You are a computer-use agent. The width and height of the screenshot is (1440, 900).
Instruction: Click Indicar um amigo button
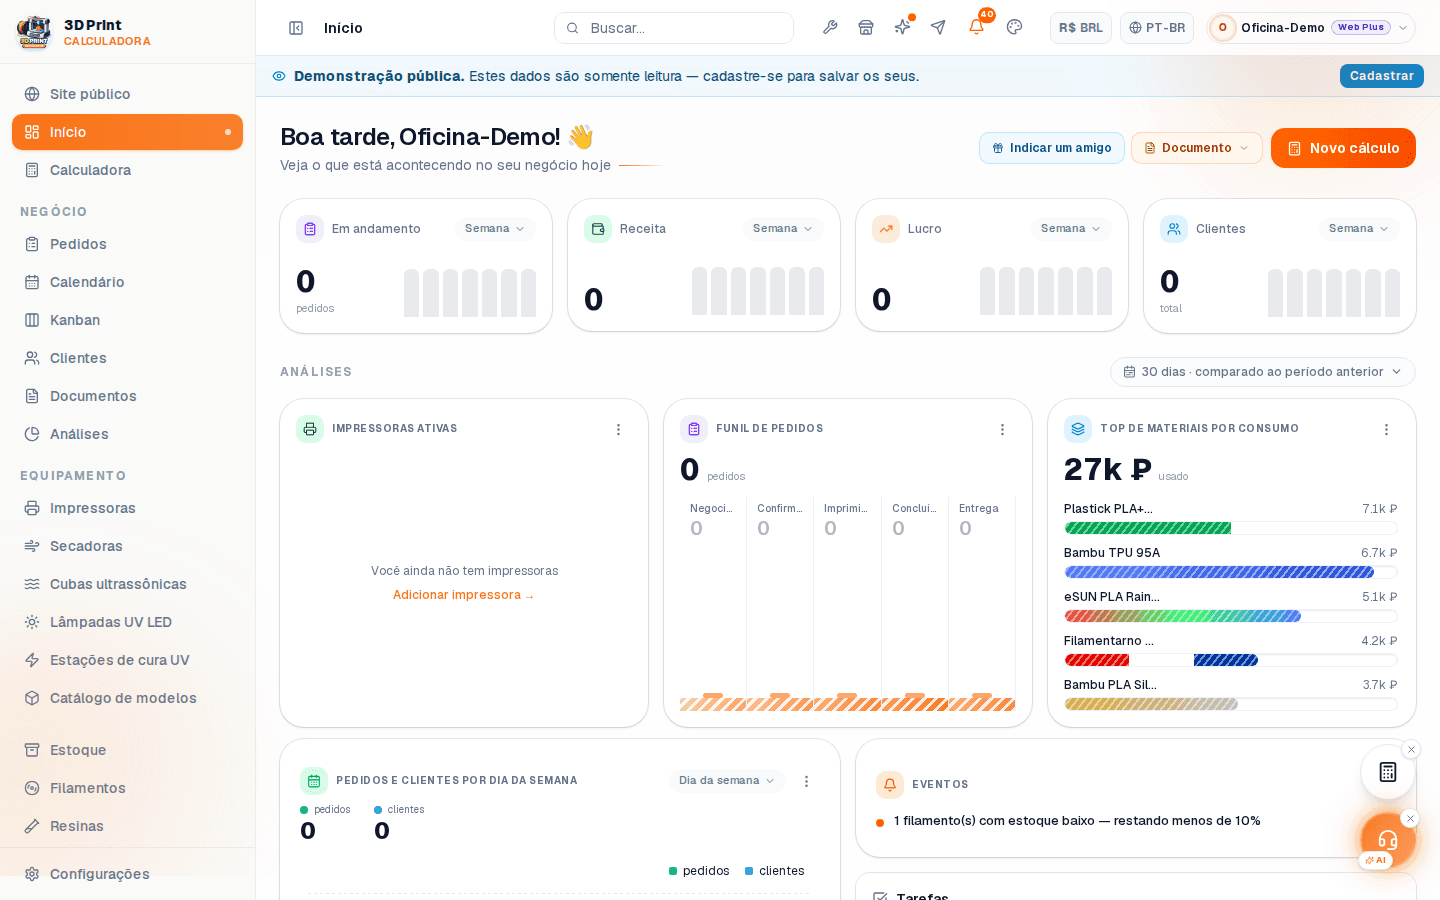pos(1052,148)
